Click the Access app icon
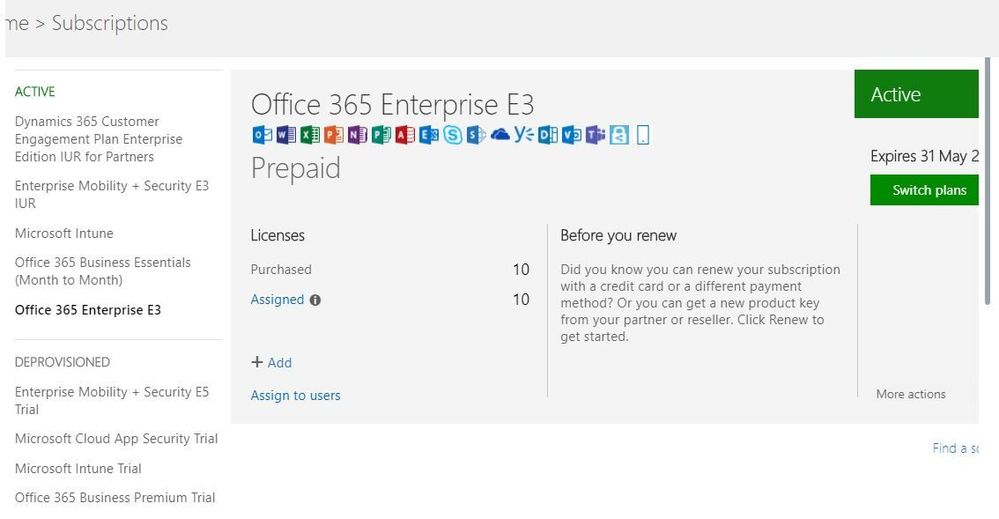The height and width of the screenshot is (519, 999). (x=405, y=135)
